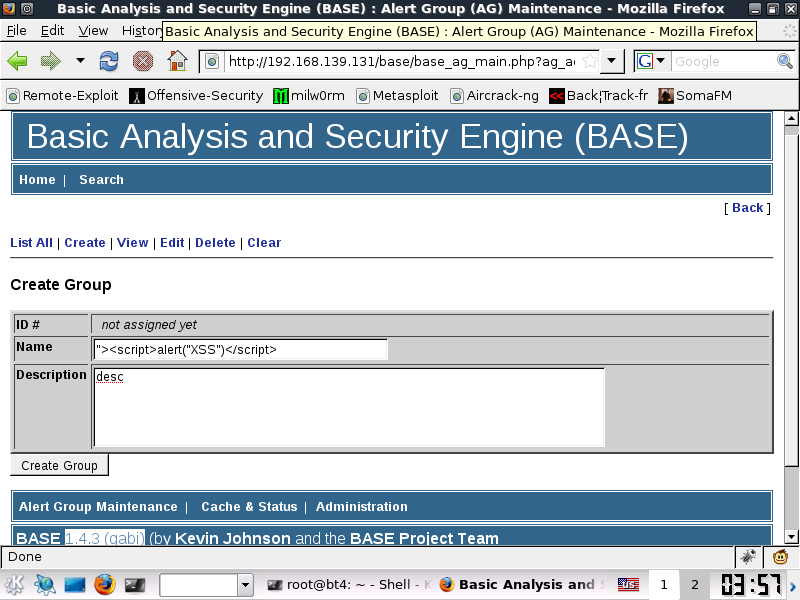Viewport: 800px width, 600px height.
Task: Click the Back link
Action: (x=747, y=208)
